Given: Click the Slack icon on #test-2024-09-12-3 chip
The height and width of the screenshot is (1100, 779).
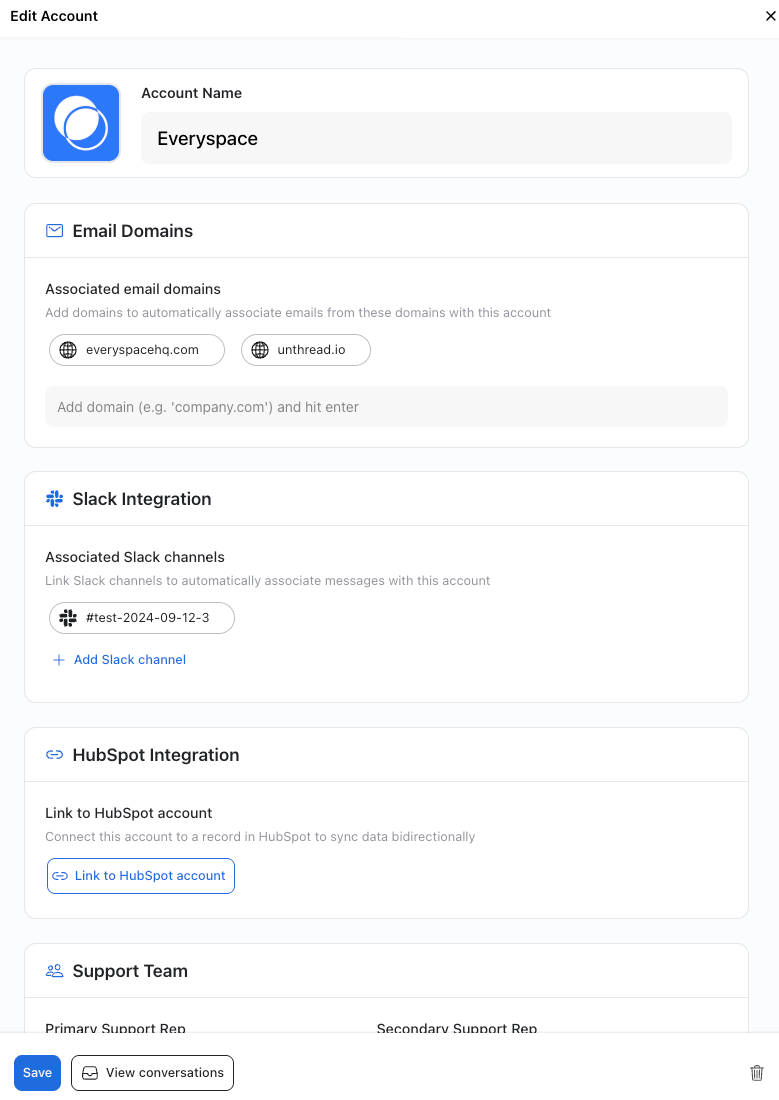Looking at the screenshot, I should click(x=68, y=618).
